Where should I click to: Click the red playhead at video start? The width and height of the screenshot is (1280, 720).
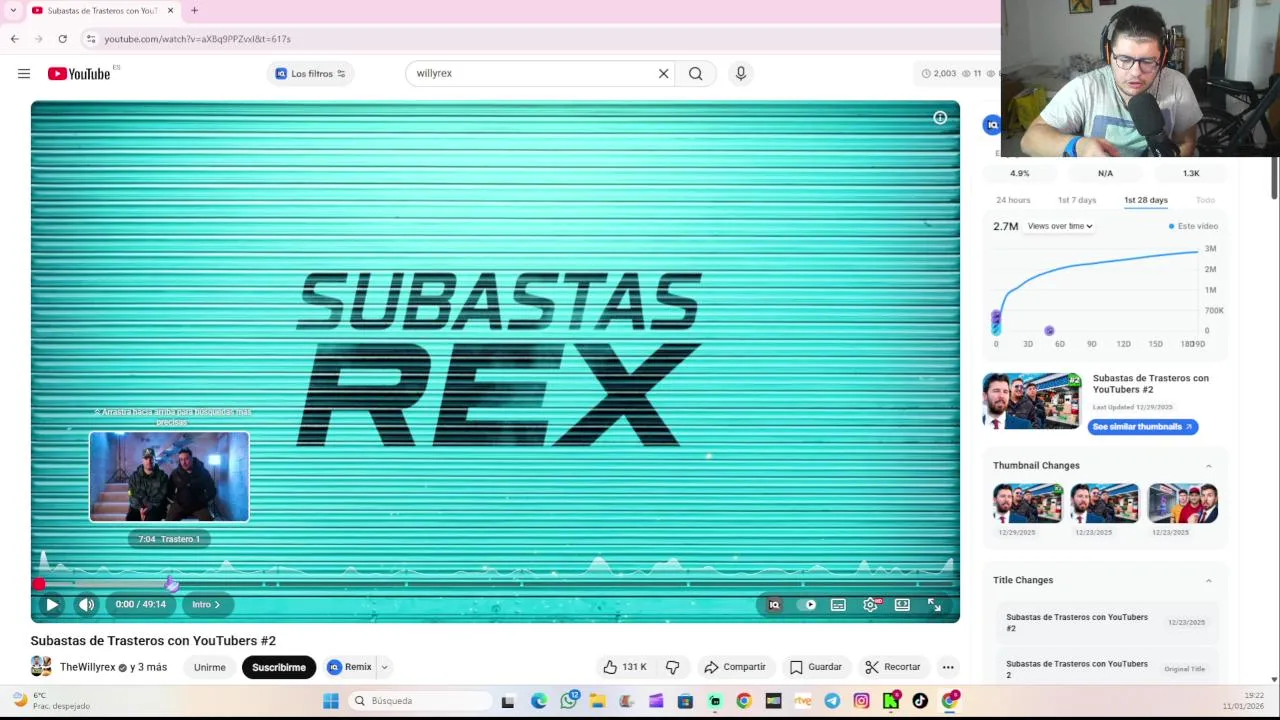tap(39, 584)
